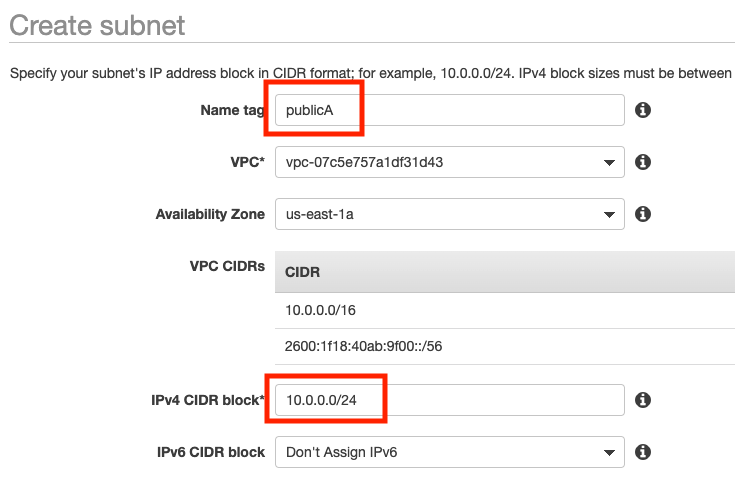
Task: Open the VPC dropdown
Action: (449, 161)
